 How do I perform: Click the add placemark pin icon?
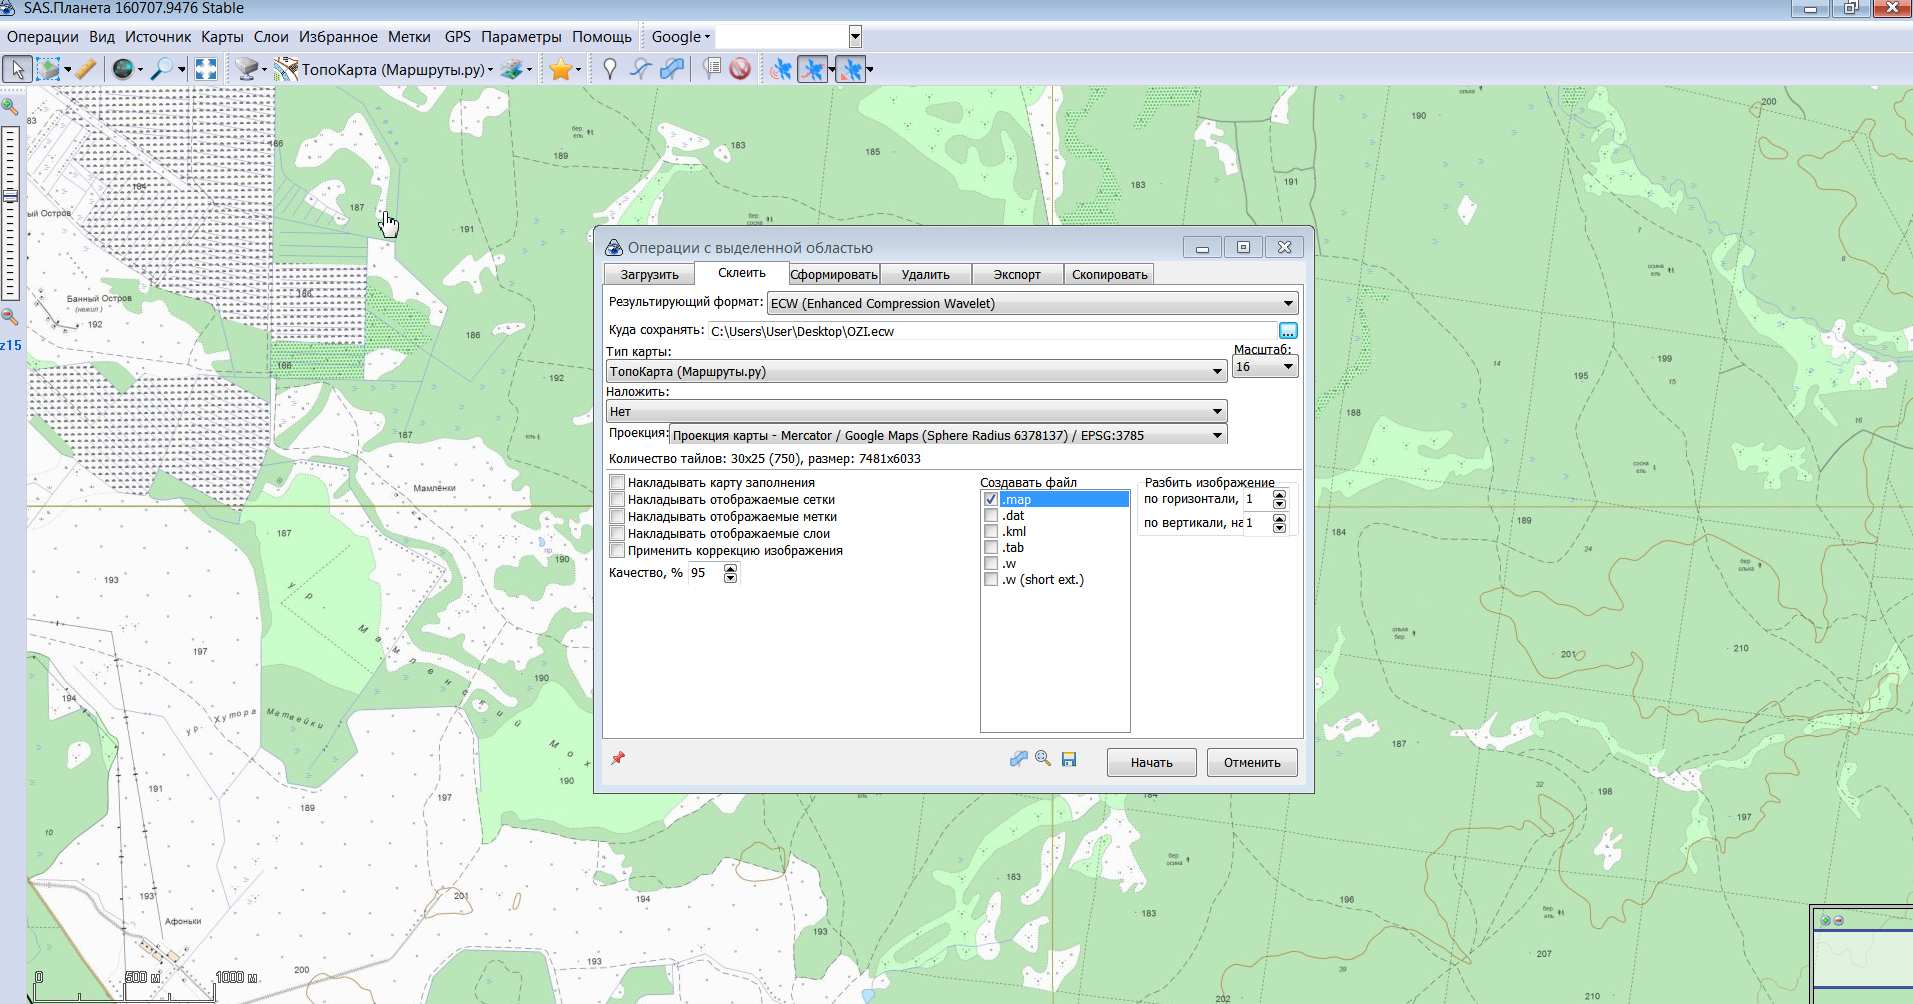(609, 69)
